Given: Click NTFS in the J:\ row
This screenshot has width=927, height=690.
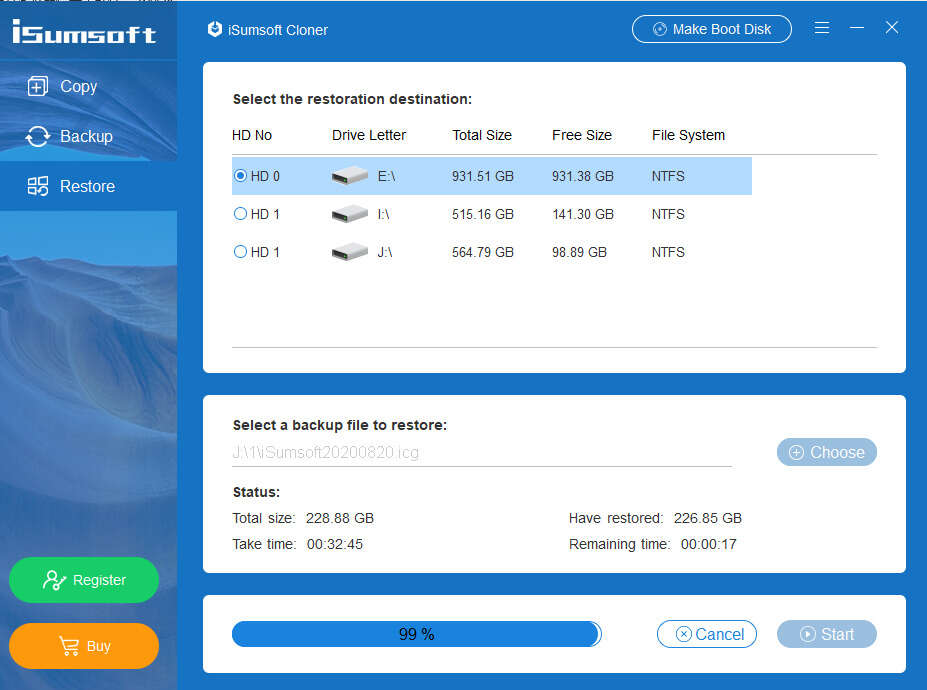Looking at the screenshot, I should (668, 252).
